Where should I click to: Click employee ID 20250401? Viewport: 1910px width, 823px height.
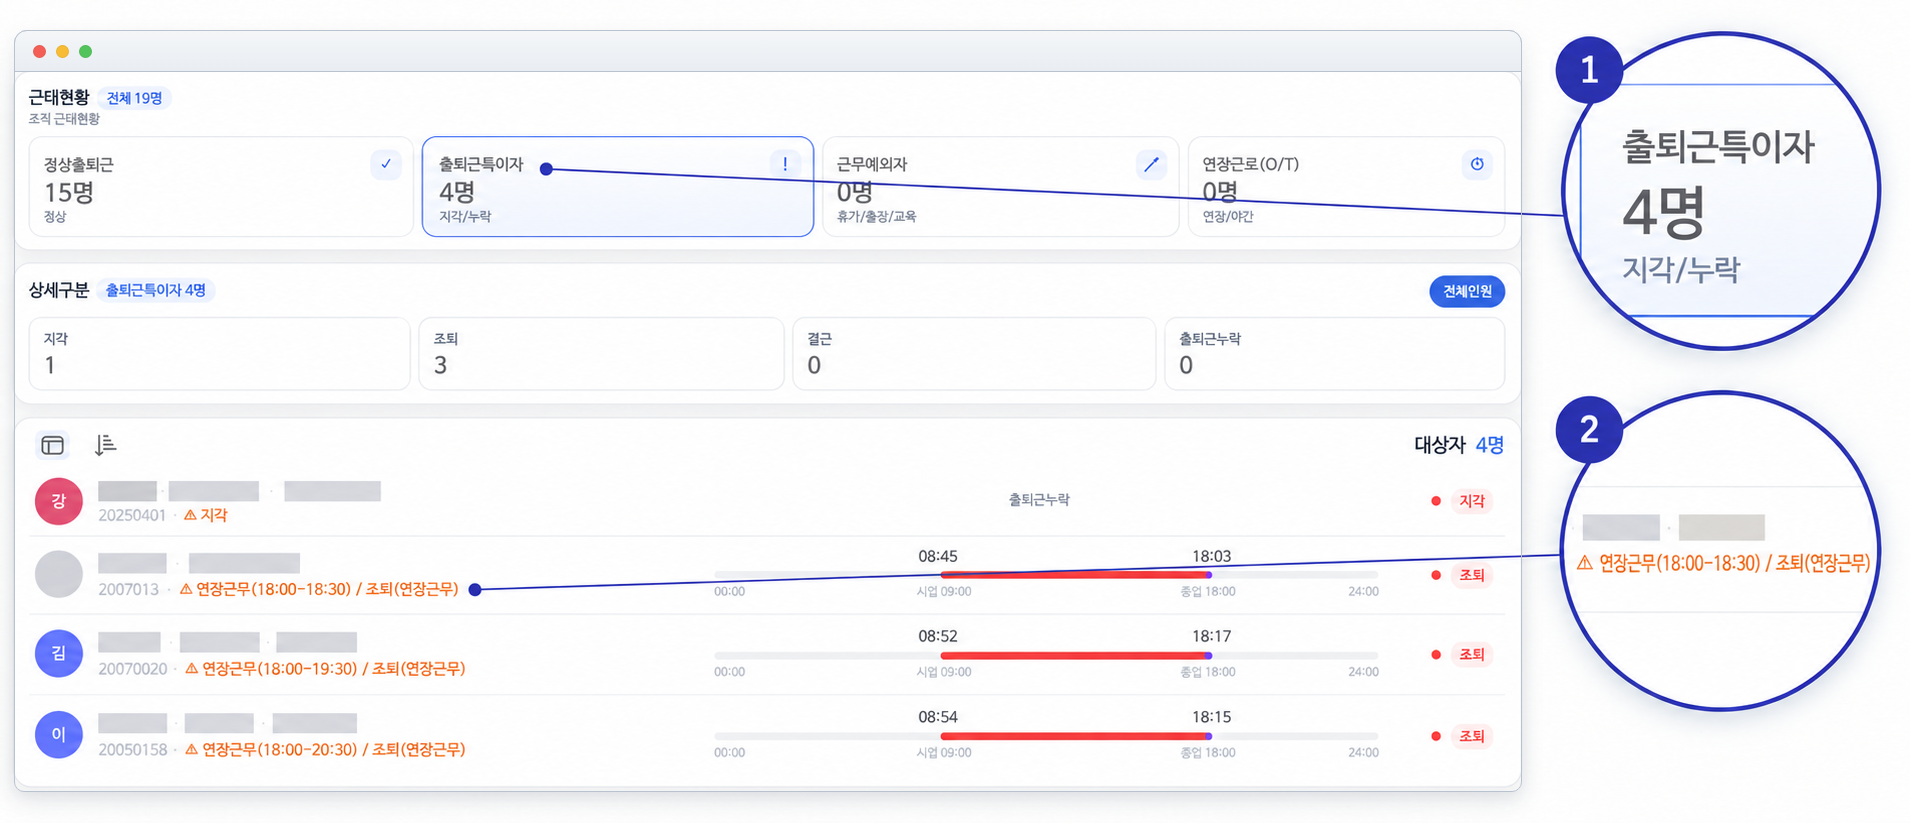click(132, 515)
